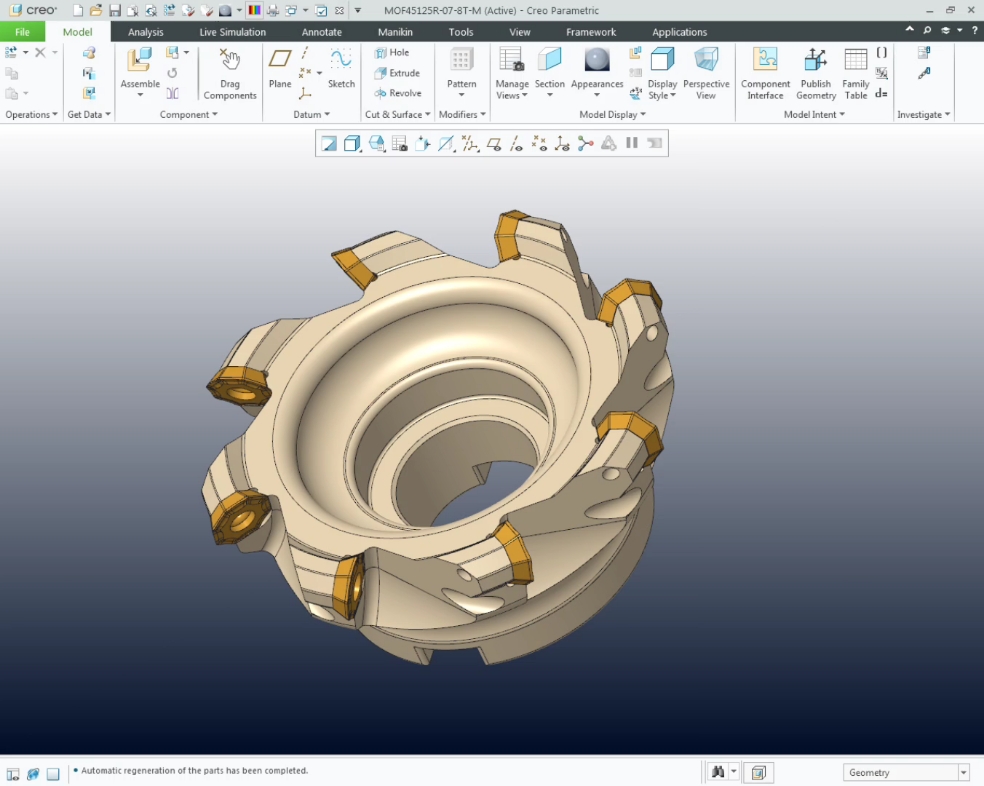
Task: Click the command search magnifier icon
Action: tap(927, 30)
